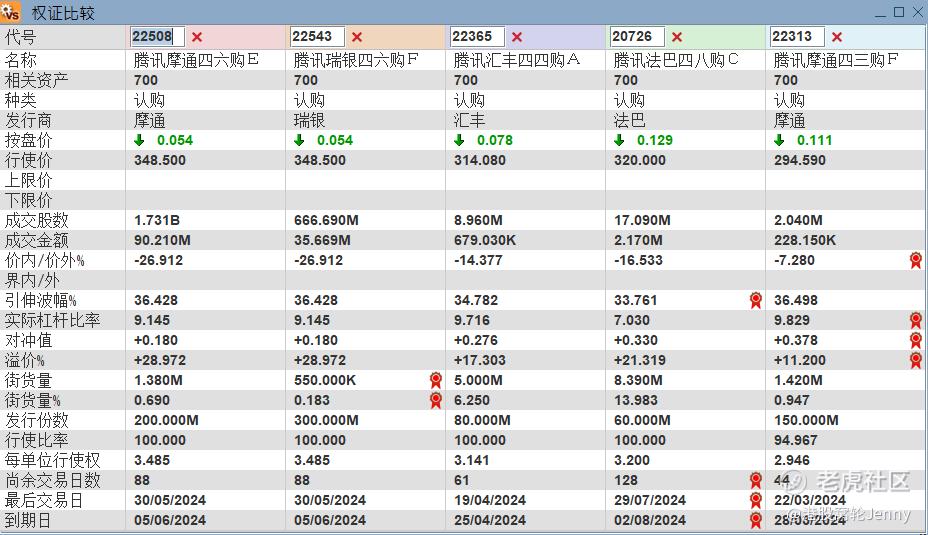Click the 街货量% row label
The image size is (928, 535).
coord(33,400)
